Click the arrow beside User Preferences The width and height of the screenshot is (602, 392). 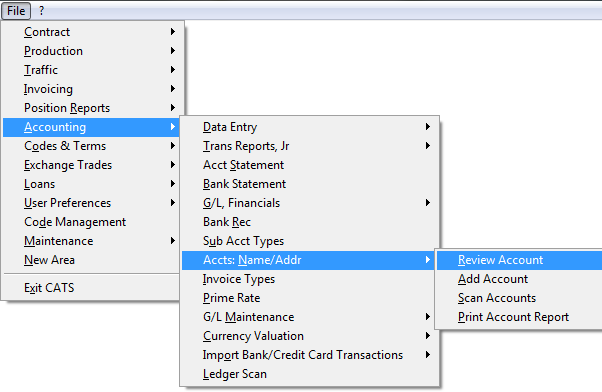[173, 203]
